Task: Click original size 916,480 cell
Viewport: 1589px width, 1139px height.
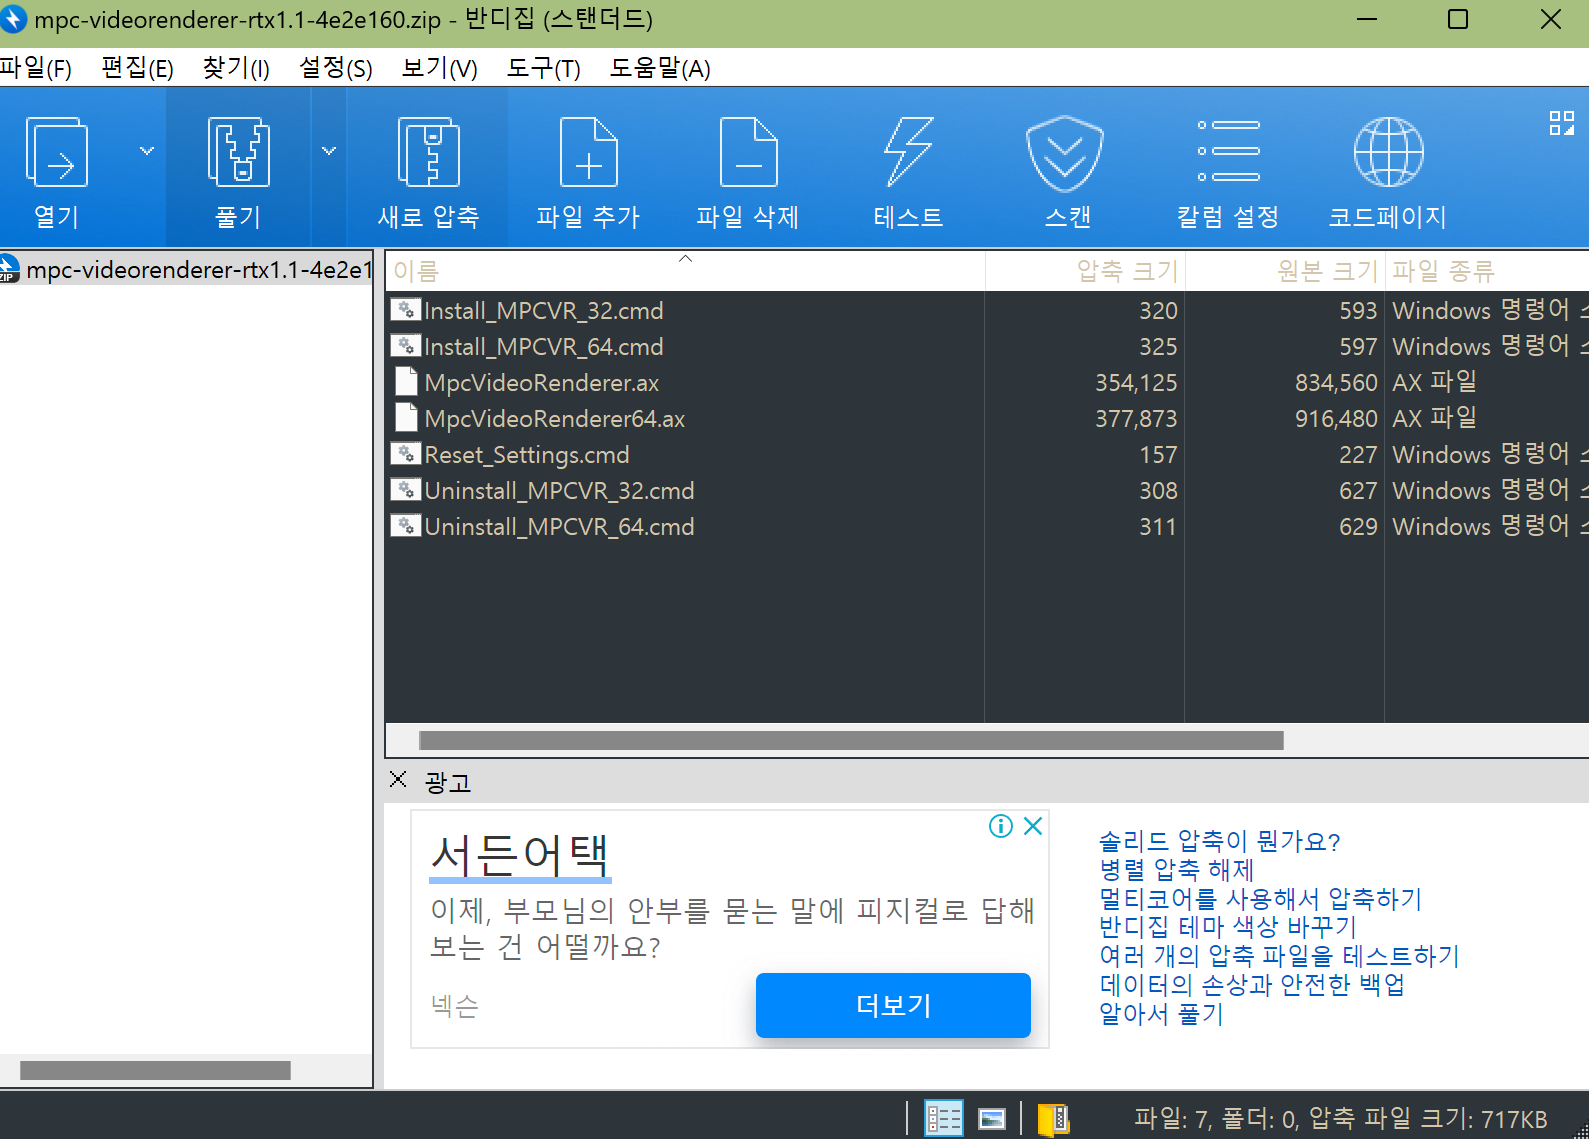Action: point(1336,419)
